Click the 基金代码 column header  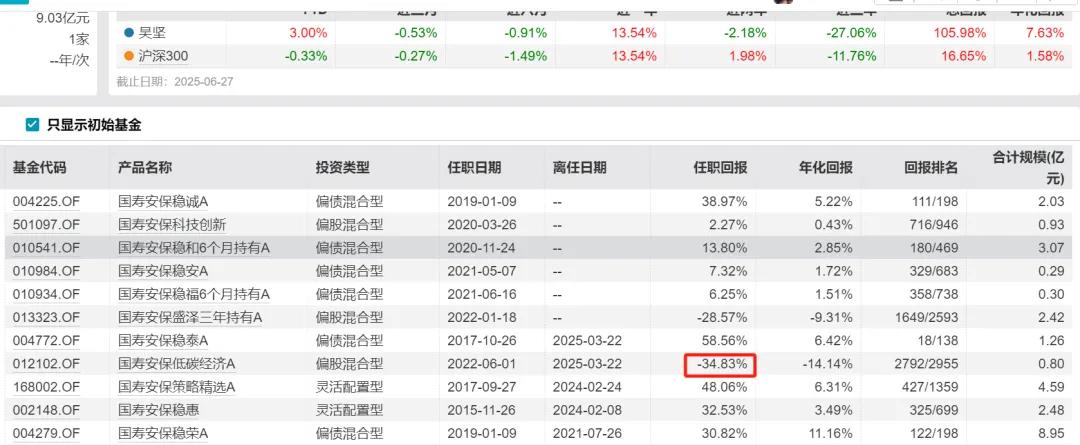39,167
